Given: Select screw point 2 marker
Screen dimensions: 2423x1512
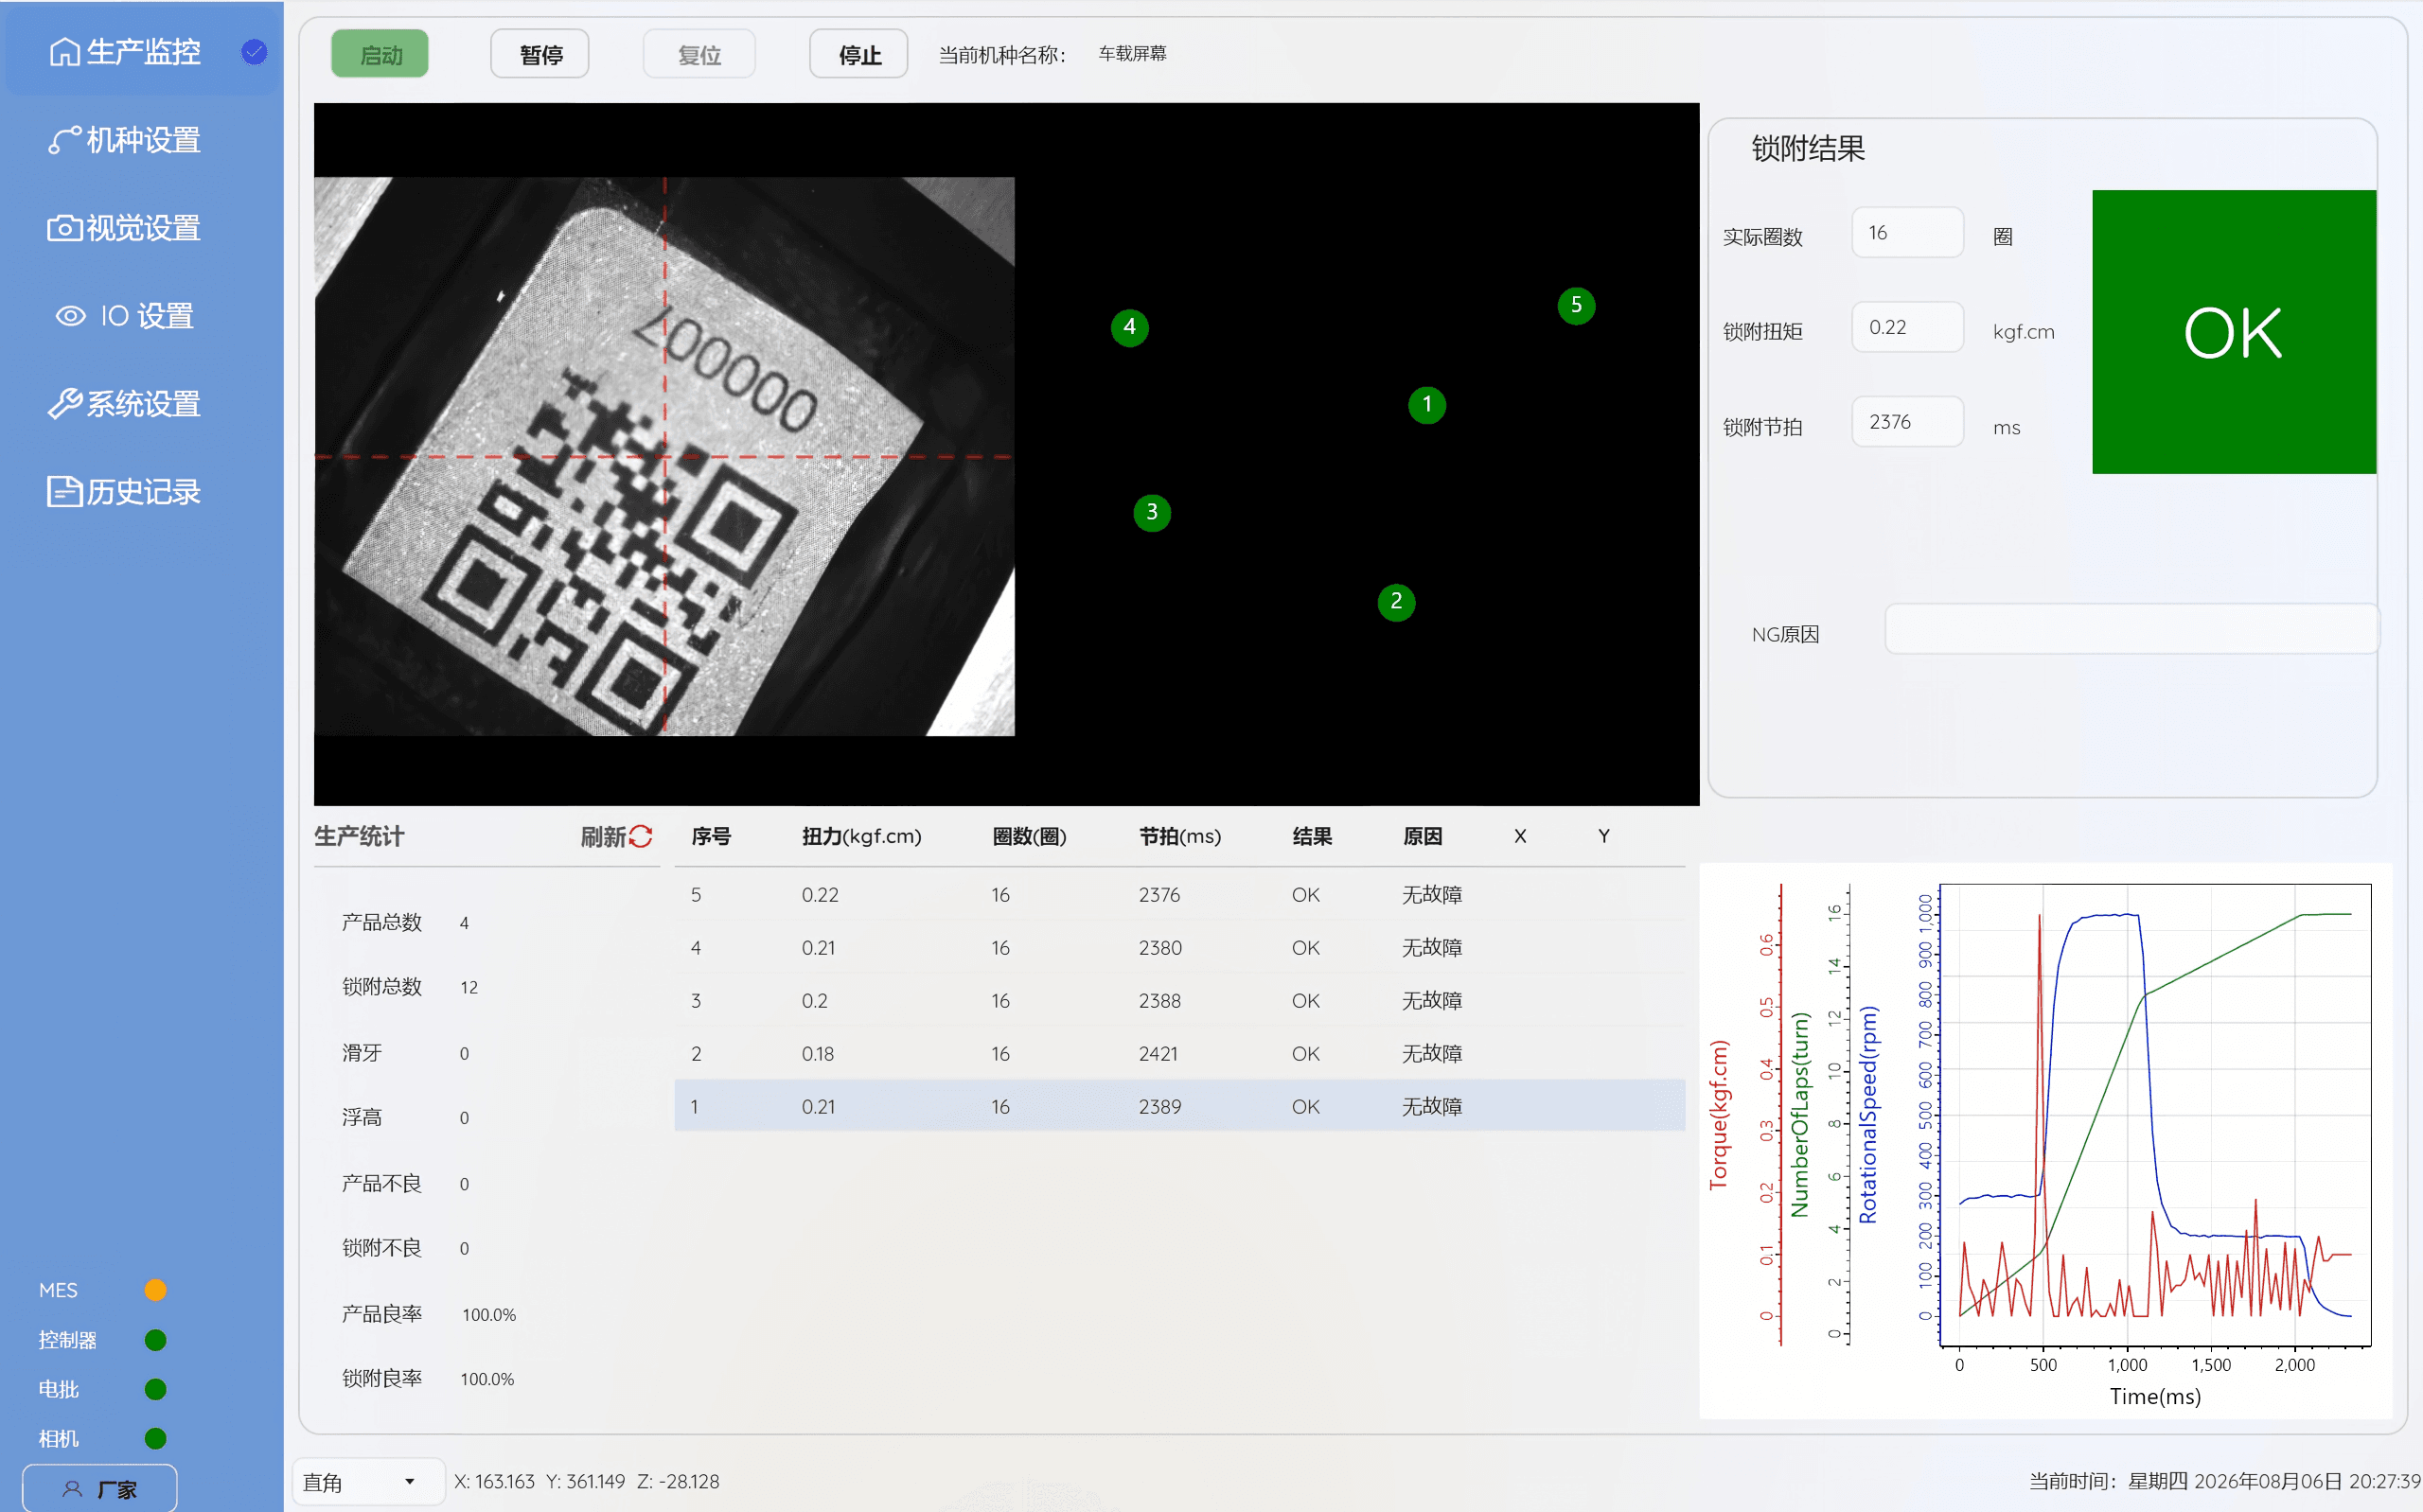Looking at the screenshot, I should pos(1396,602).
